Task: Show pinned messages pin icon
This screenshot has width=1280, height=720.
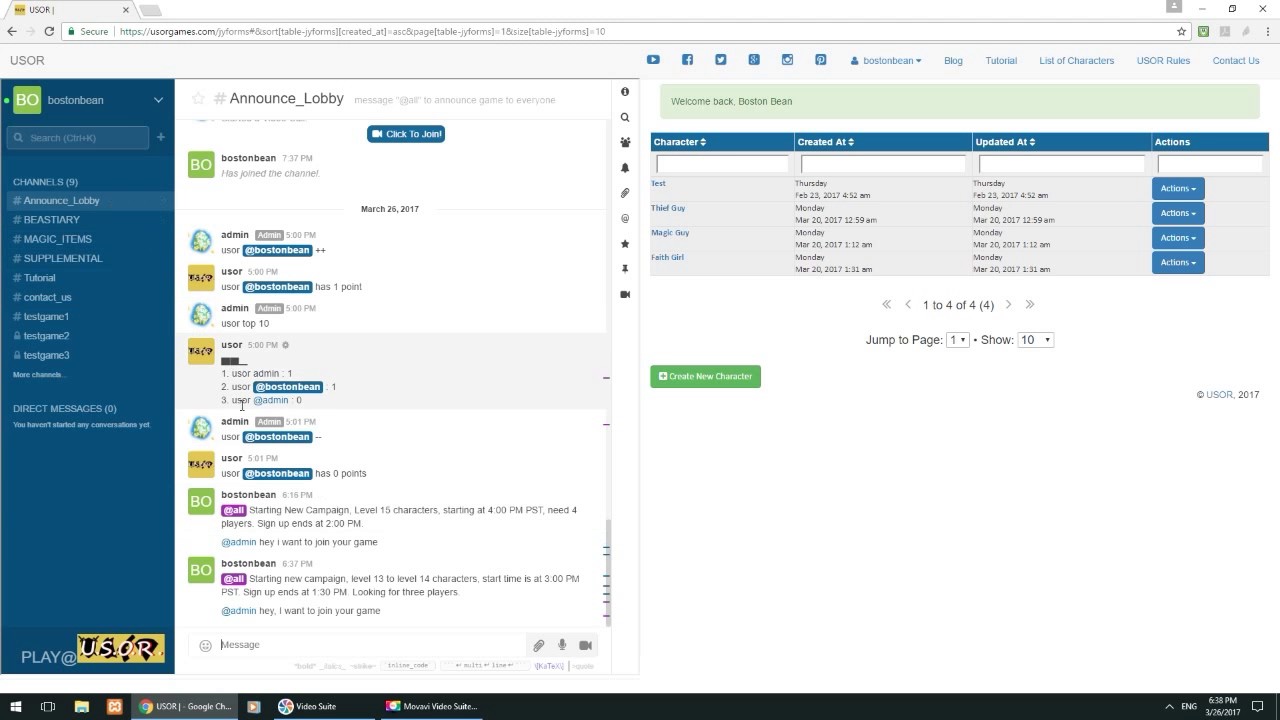Action: tap(625, 269)
